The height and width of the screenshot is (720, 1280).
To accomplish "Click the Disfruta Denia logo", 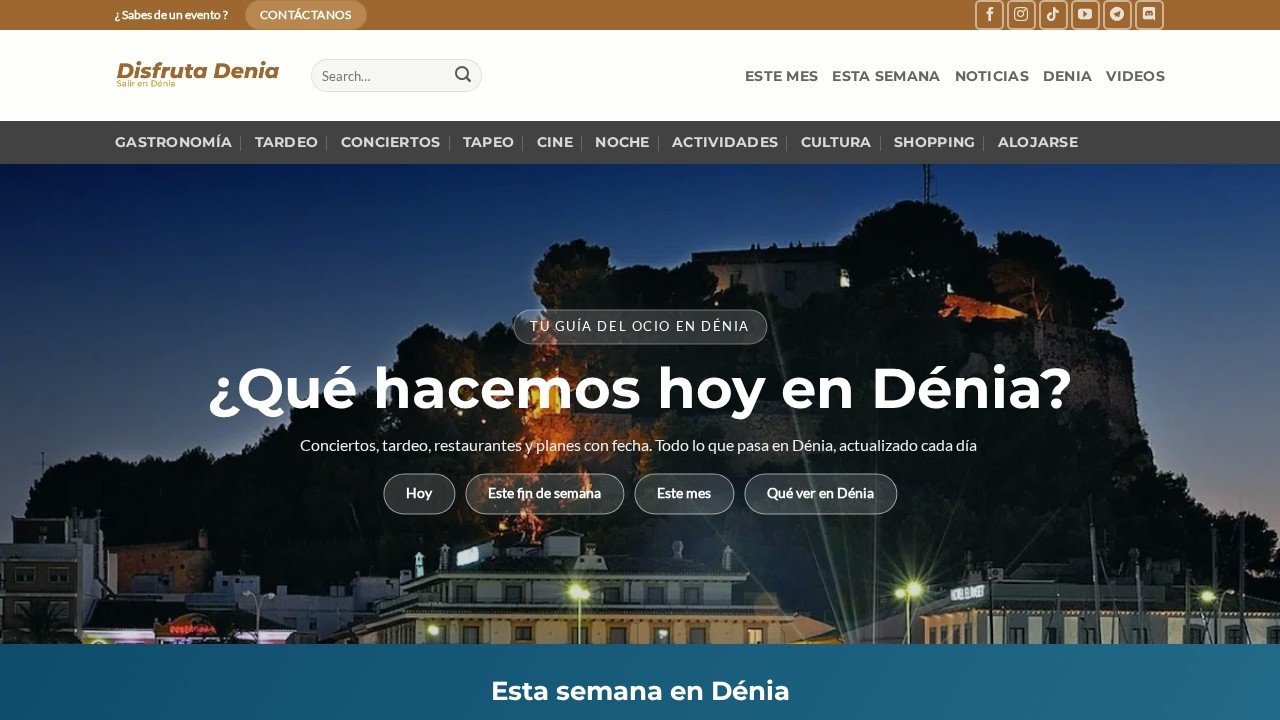I will click(198, 74).
